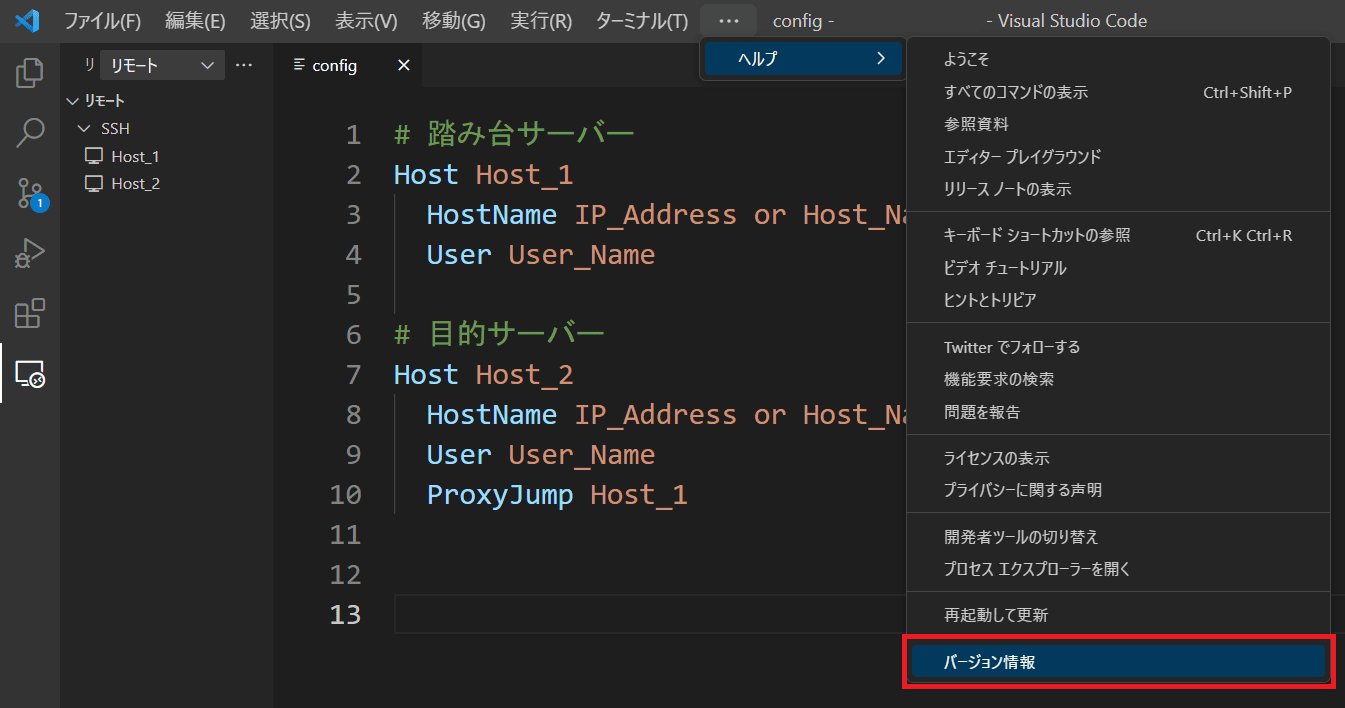Viewport: 1345px width, 708px height.
Task: Click Host Host_2 on line 7
Action: click(484, 375)
